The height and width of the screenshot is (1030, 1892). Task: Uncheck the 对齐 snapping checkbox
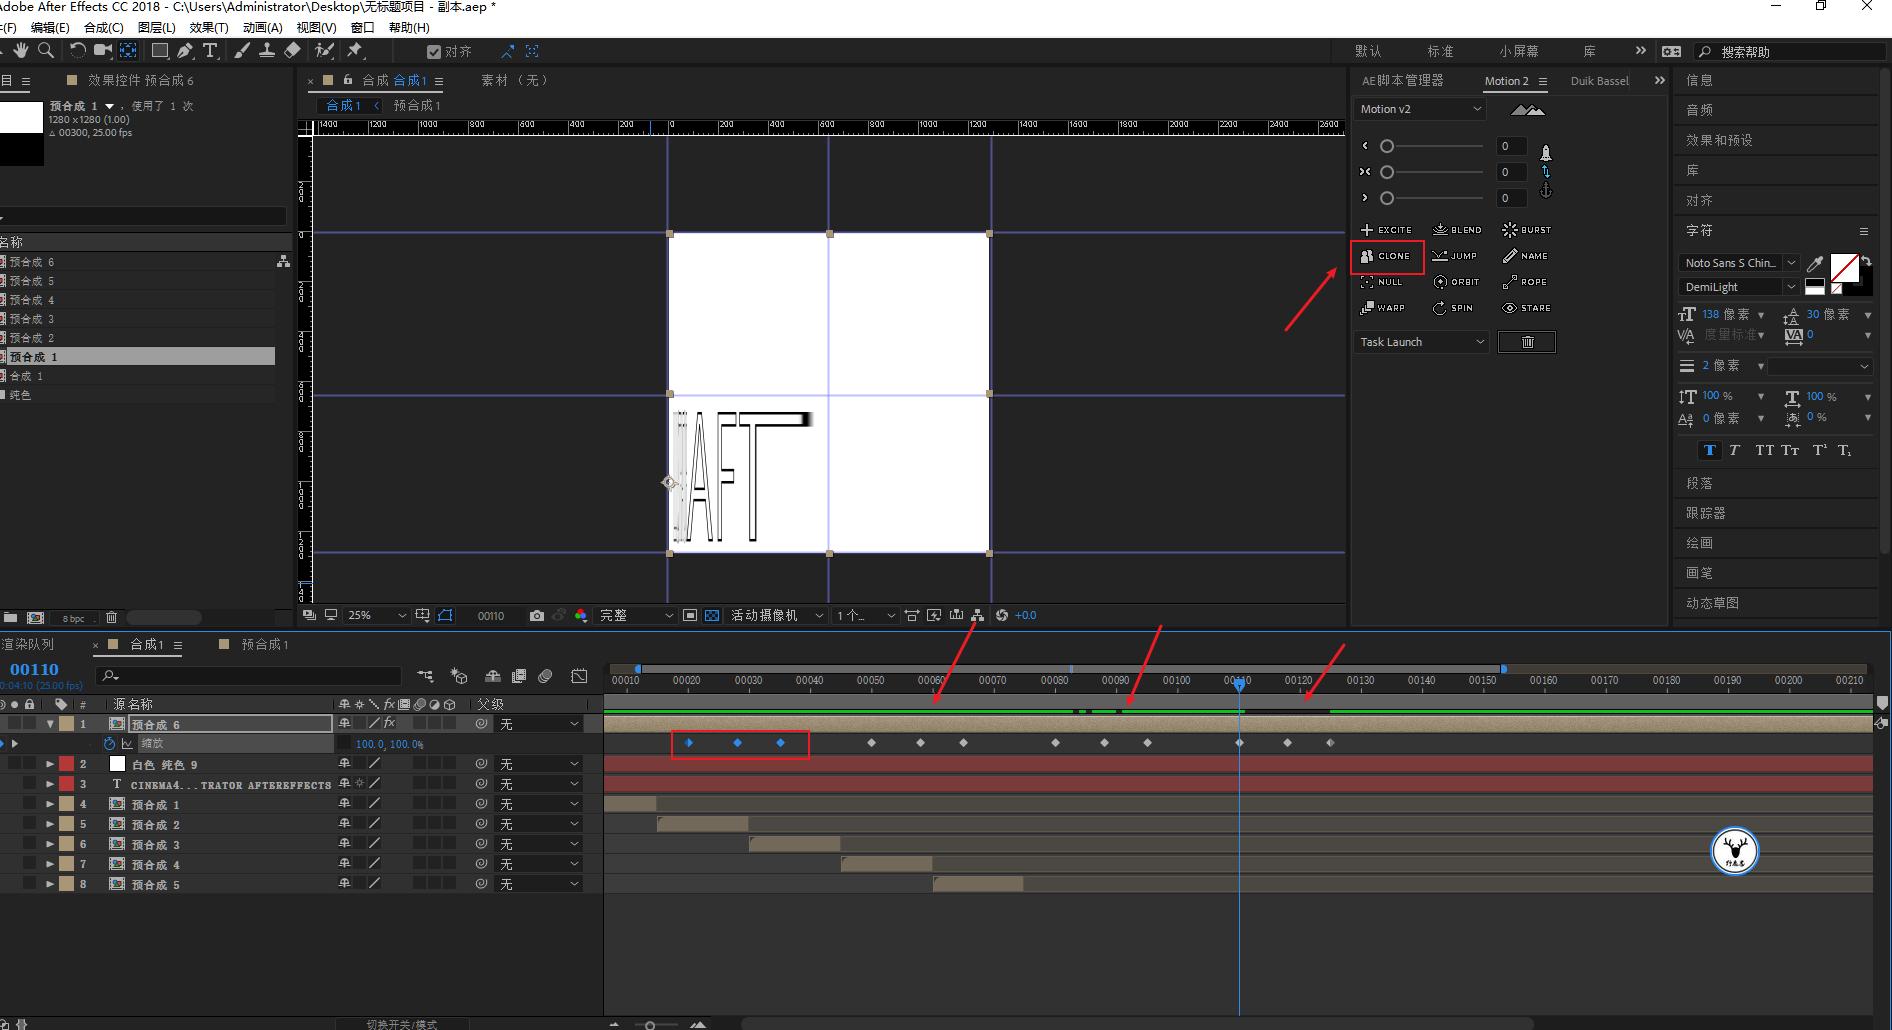click(434, 52)
